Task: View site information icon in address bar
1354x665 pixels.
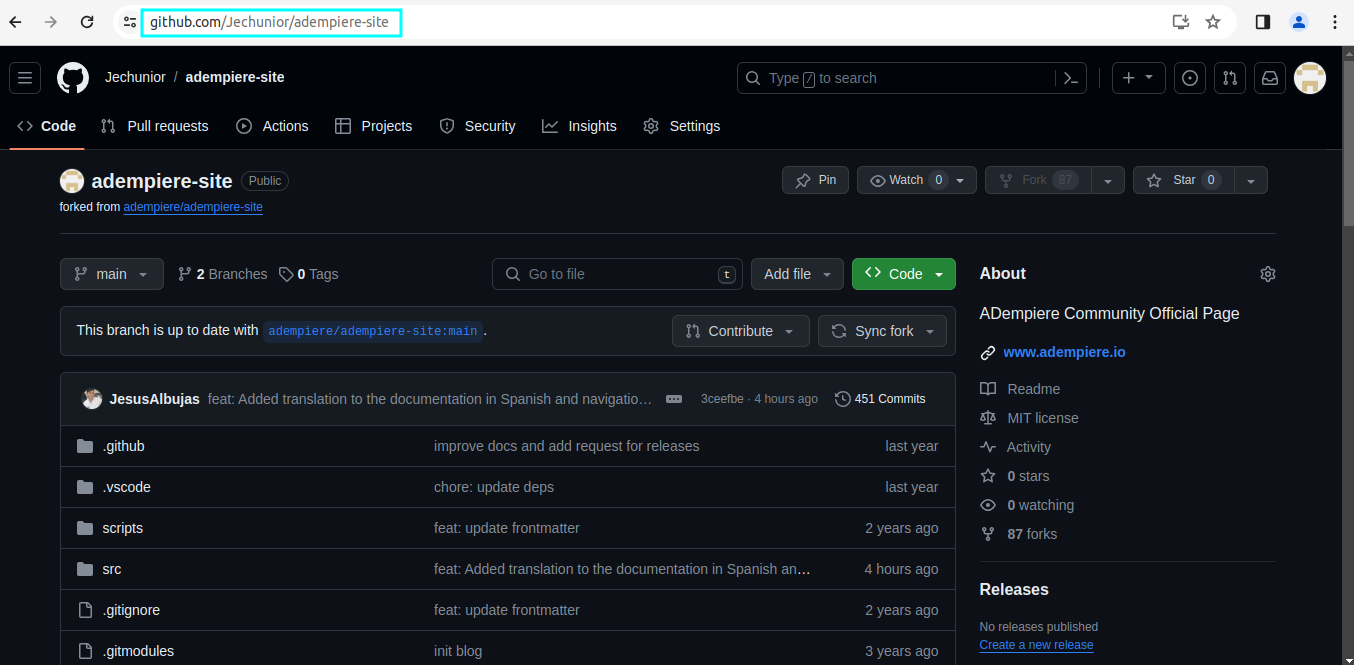Action: coord(130,22)
